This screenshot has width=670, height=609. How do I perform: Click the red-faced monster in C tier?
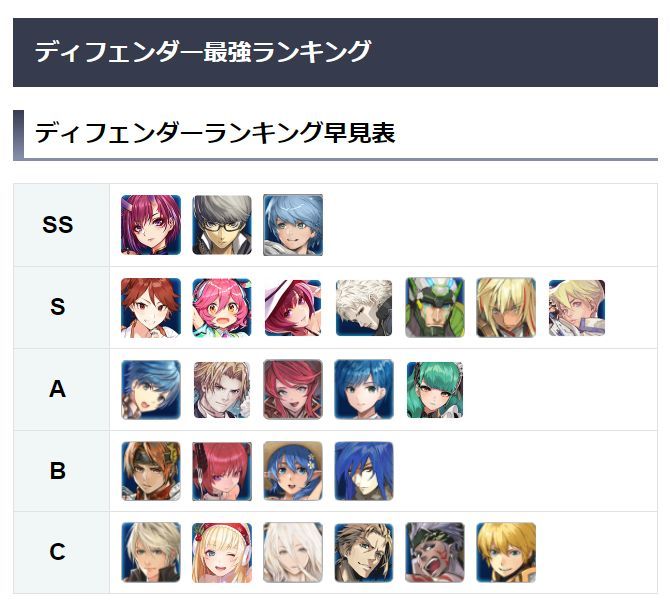pos(435,552)
